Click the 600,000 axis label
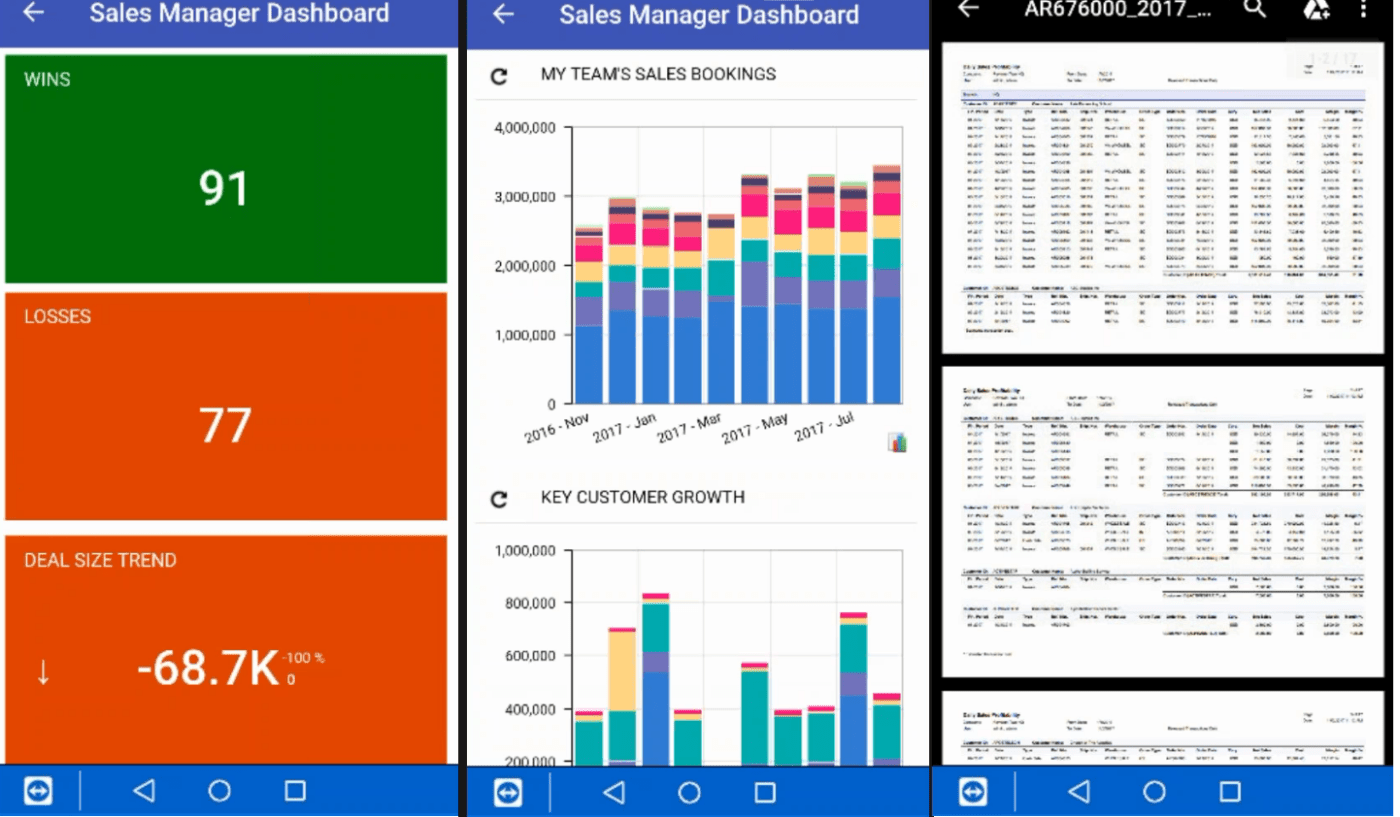1400x817 pixels. click(x=529, y=657)
